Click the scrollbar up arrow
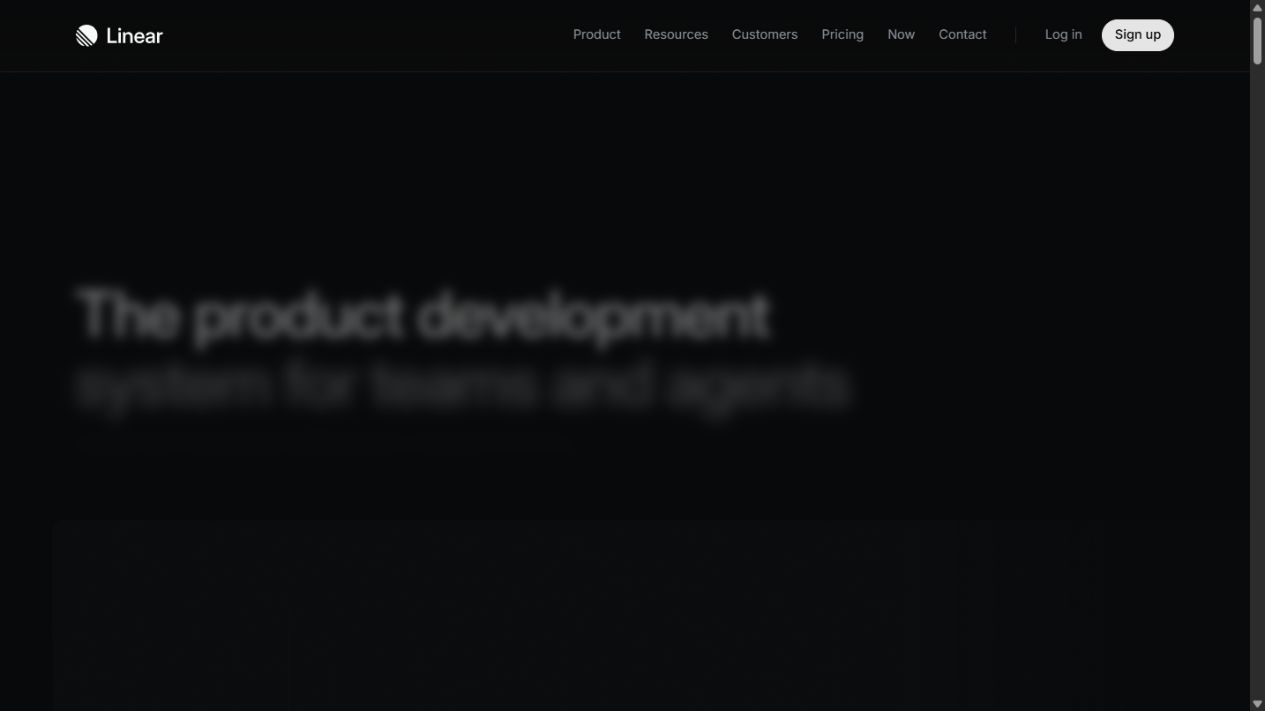This screenshot has height=711, width=1265. point(1257,7)
